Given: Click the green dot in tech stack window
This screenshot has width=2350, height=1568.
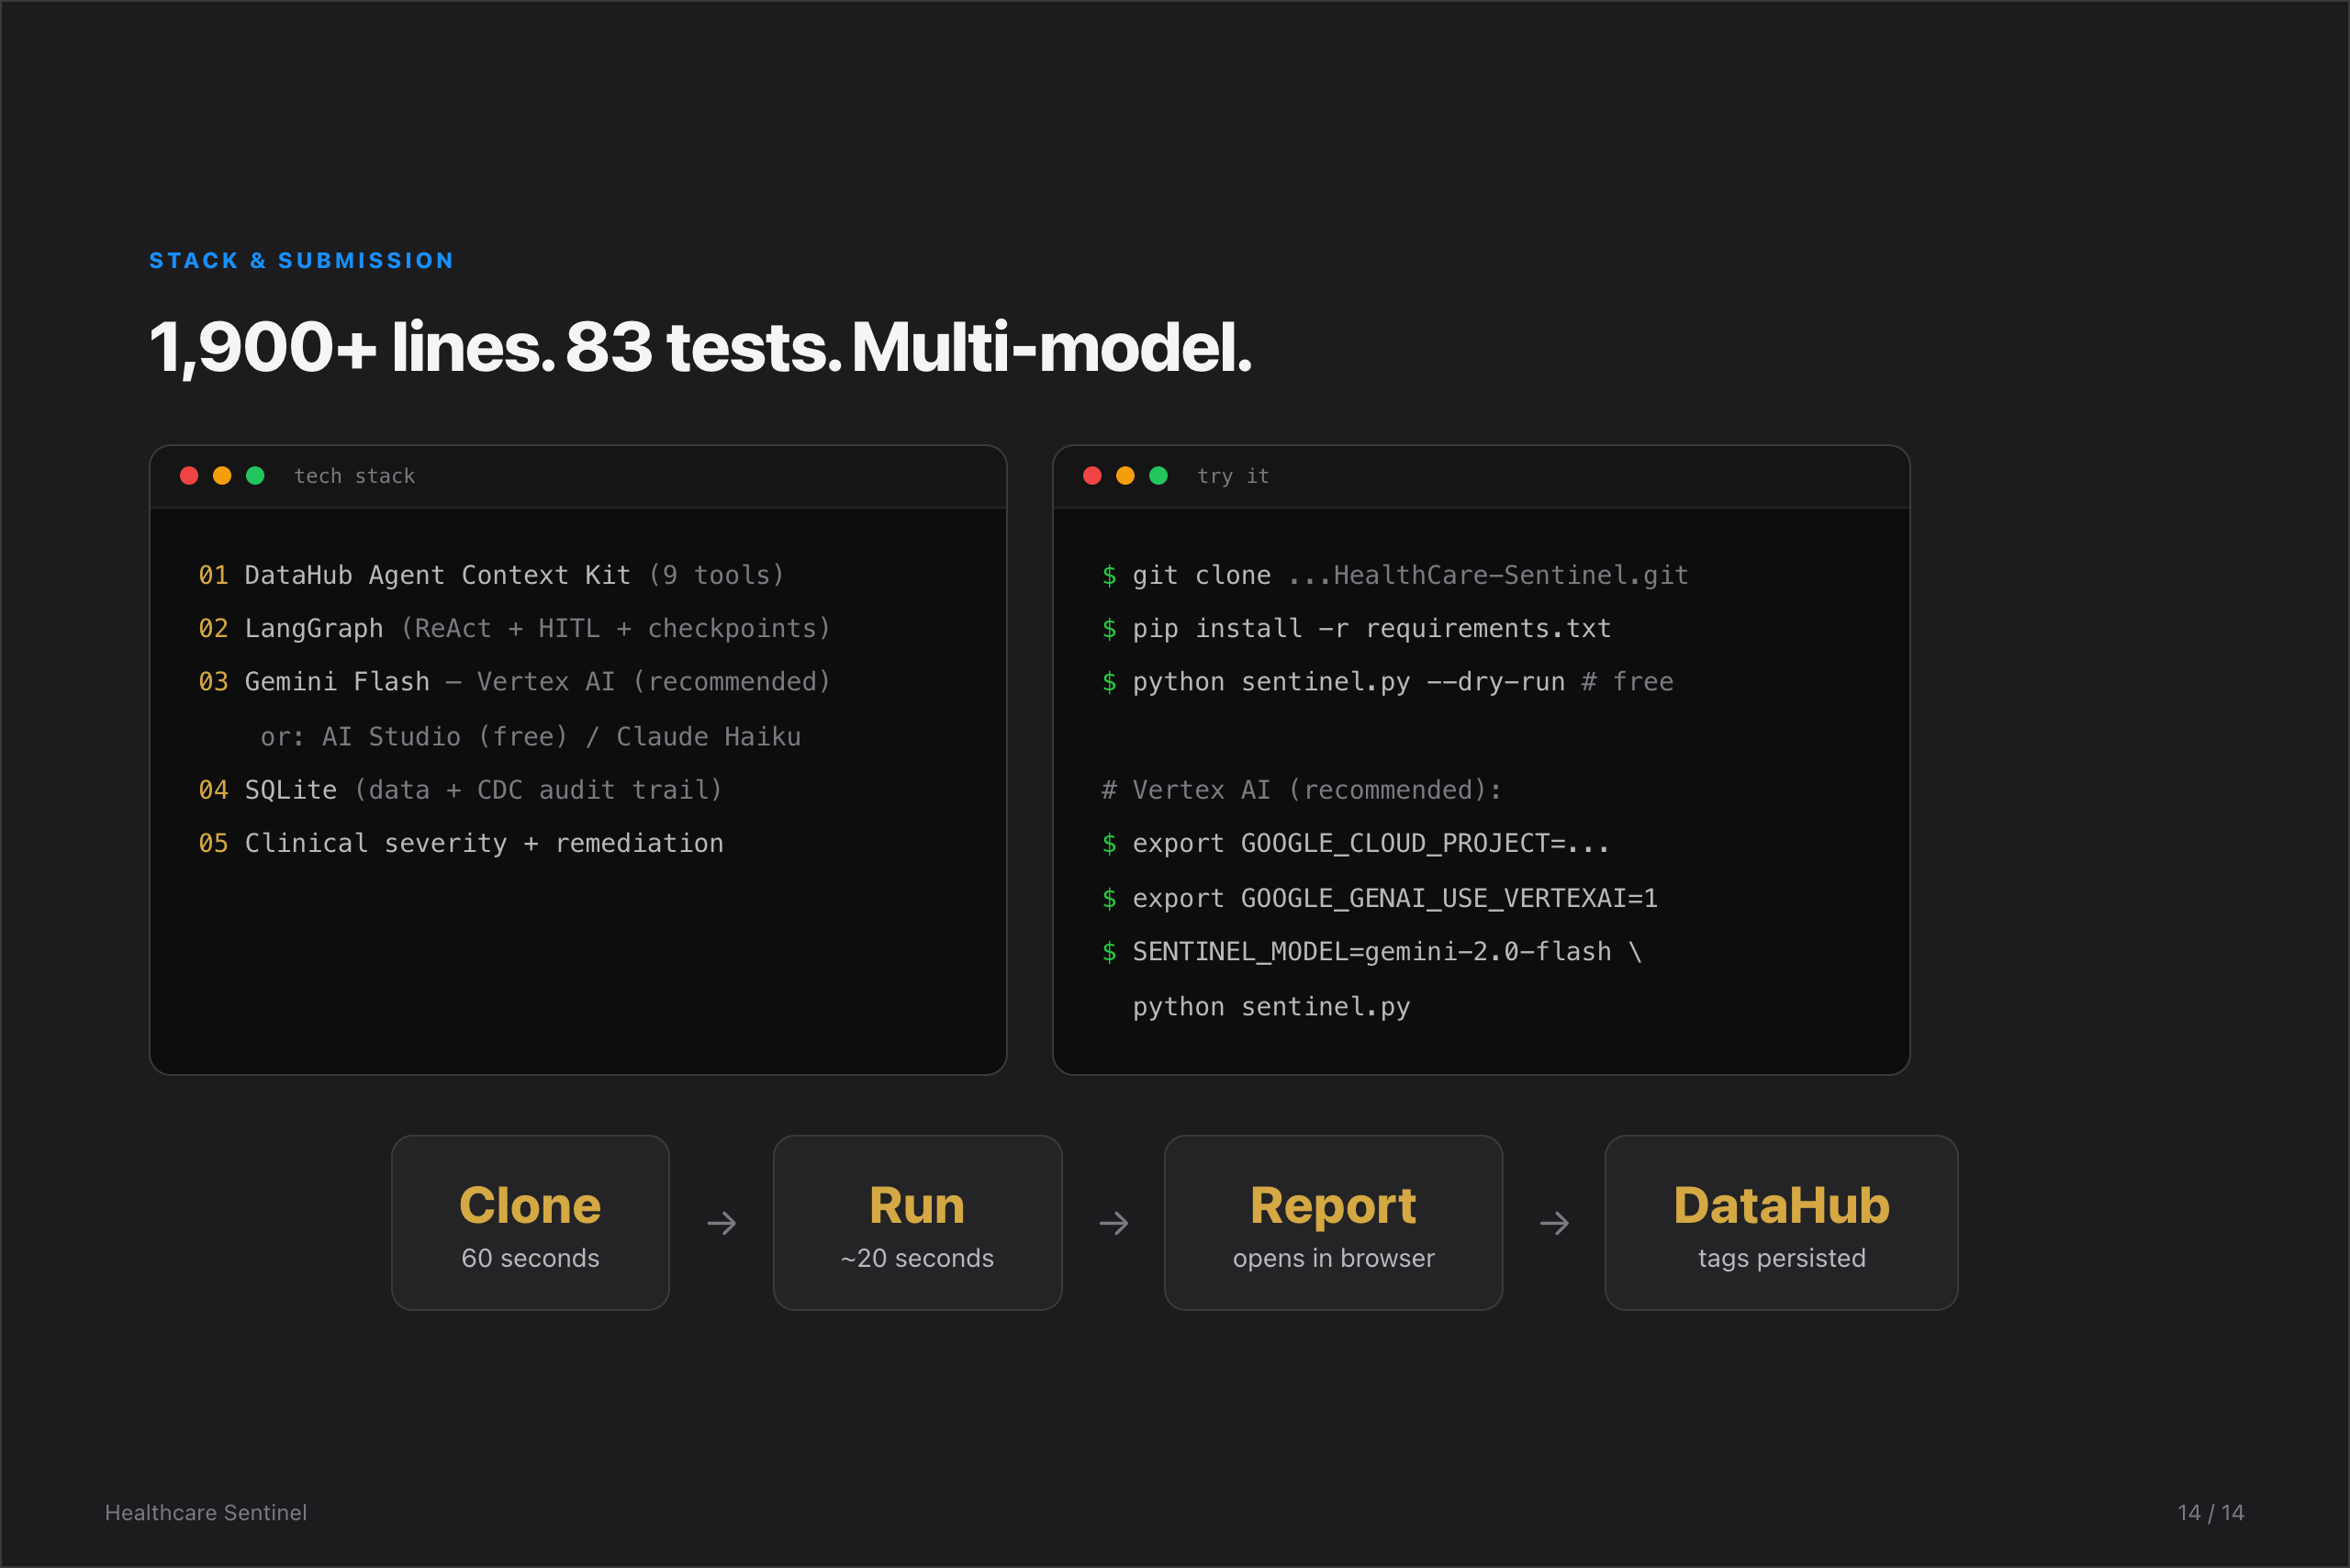Looking at the screenshot, I should tap(255, 476).
